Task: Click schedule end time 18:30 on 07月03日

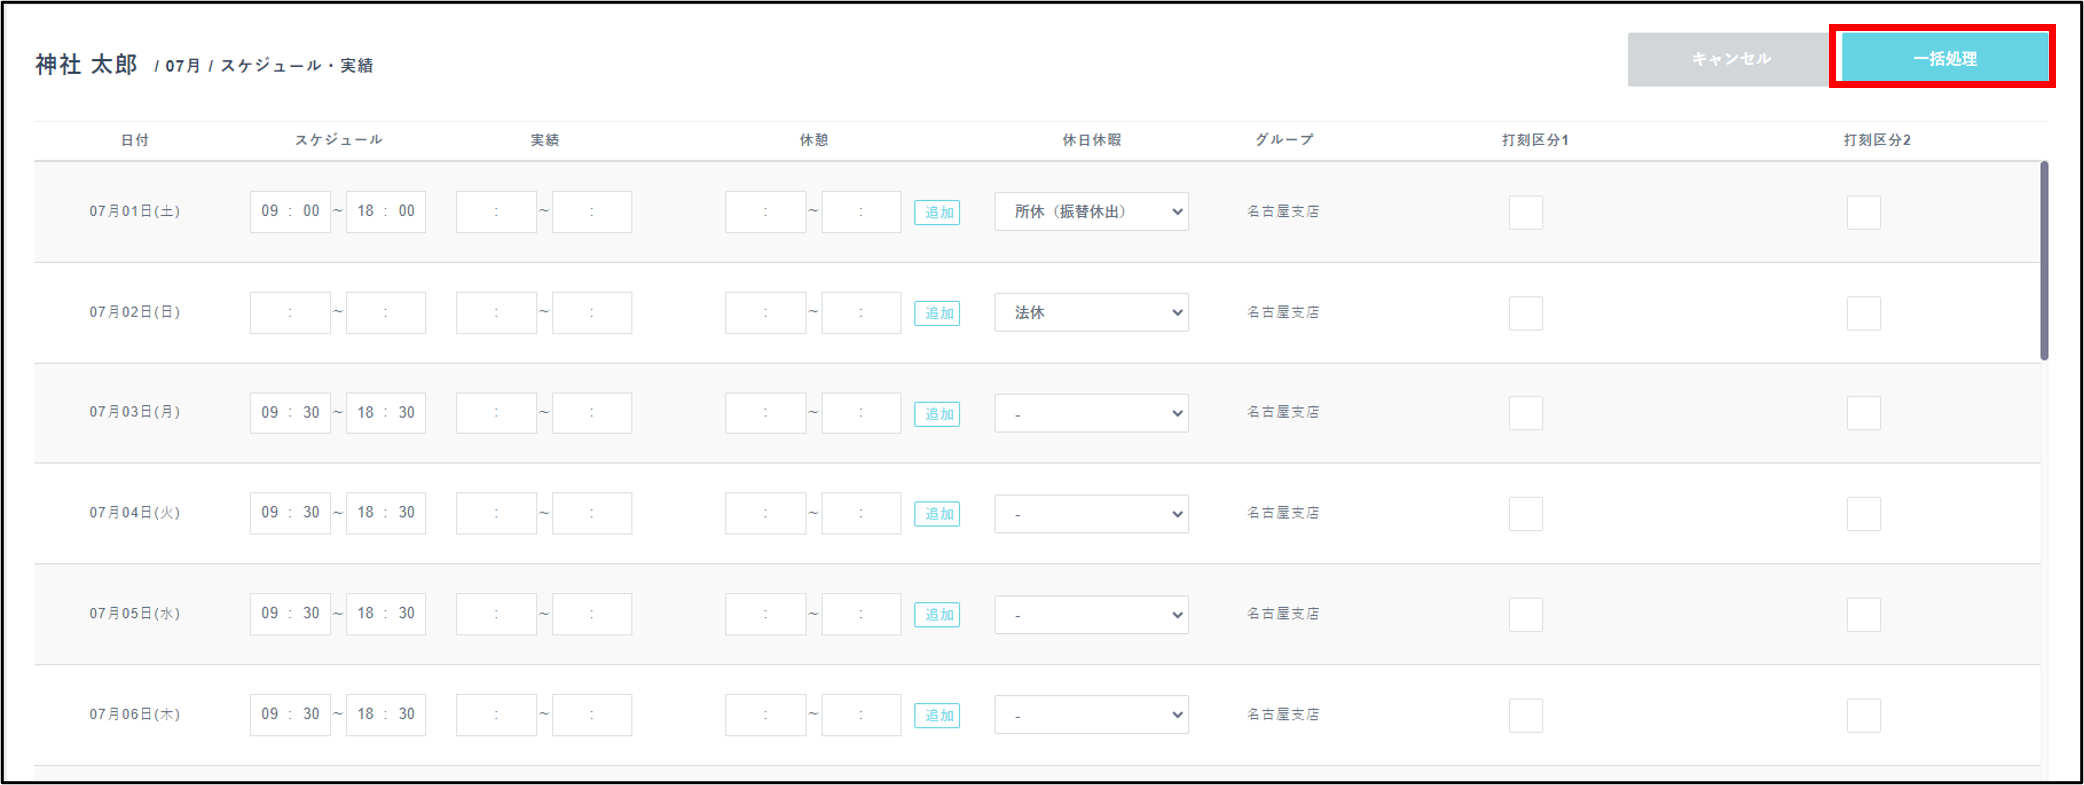Action: (x=386, y=413)
